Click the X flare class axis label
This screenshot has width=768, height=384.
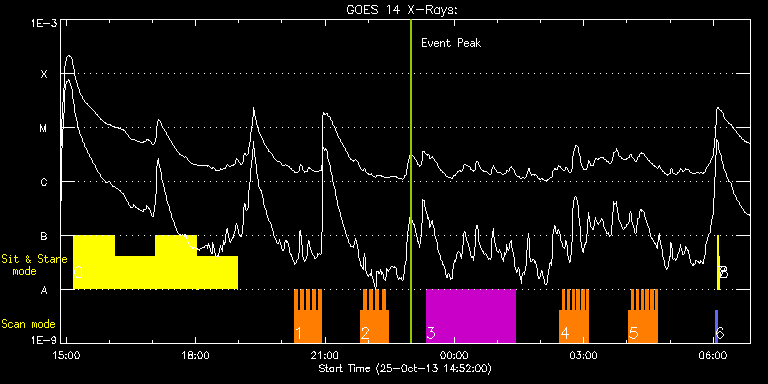(x=44, y=74)
